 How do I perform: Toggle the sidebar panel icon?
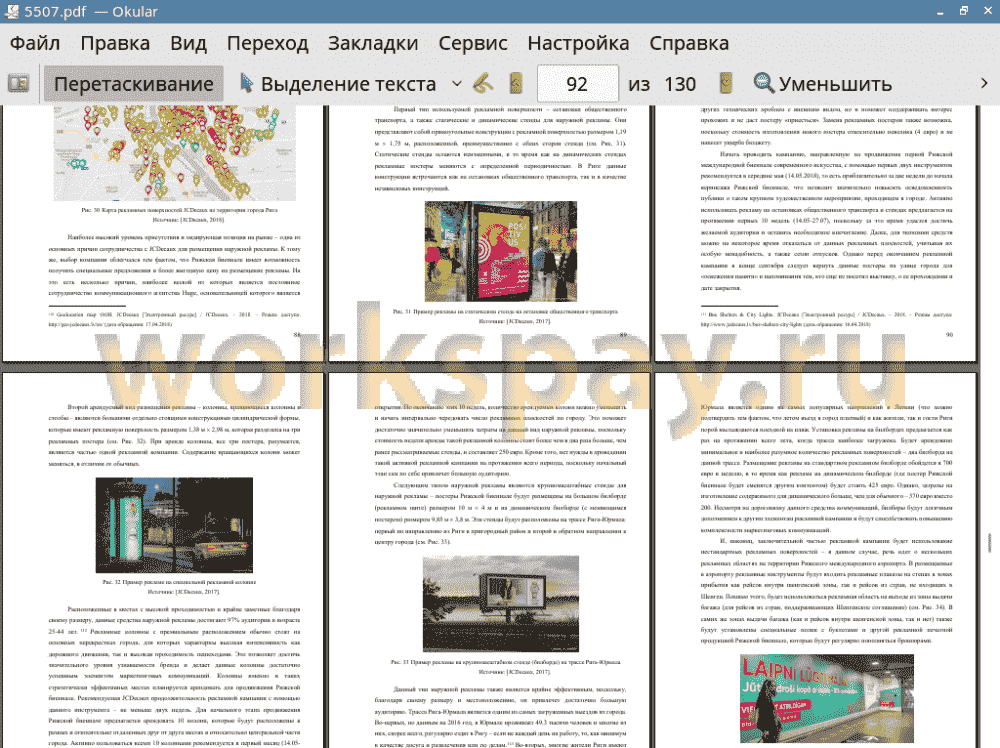click(18, 84)
